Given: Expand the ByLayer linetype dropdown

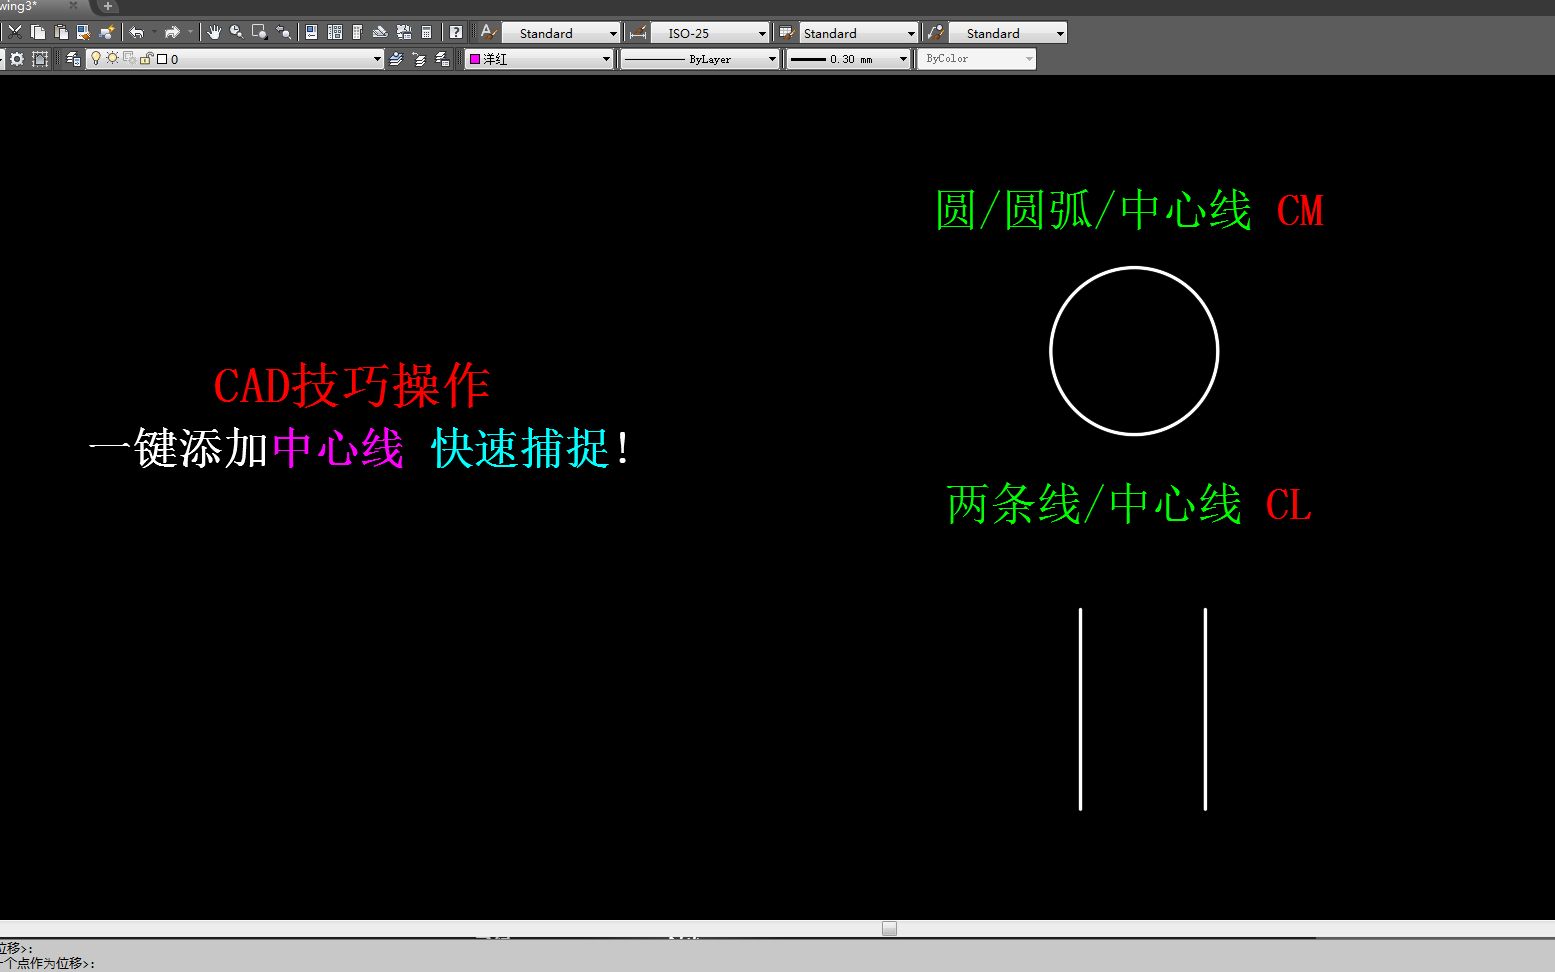Looking at the screenshot, I should coord(772,59).
